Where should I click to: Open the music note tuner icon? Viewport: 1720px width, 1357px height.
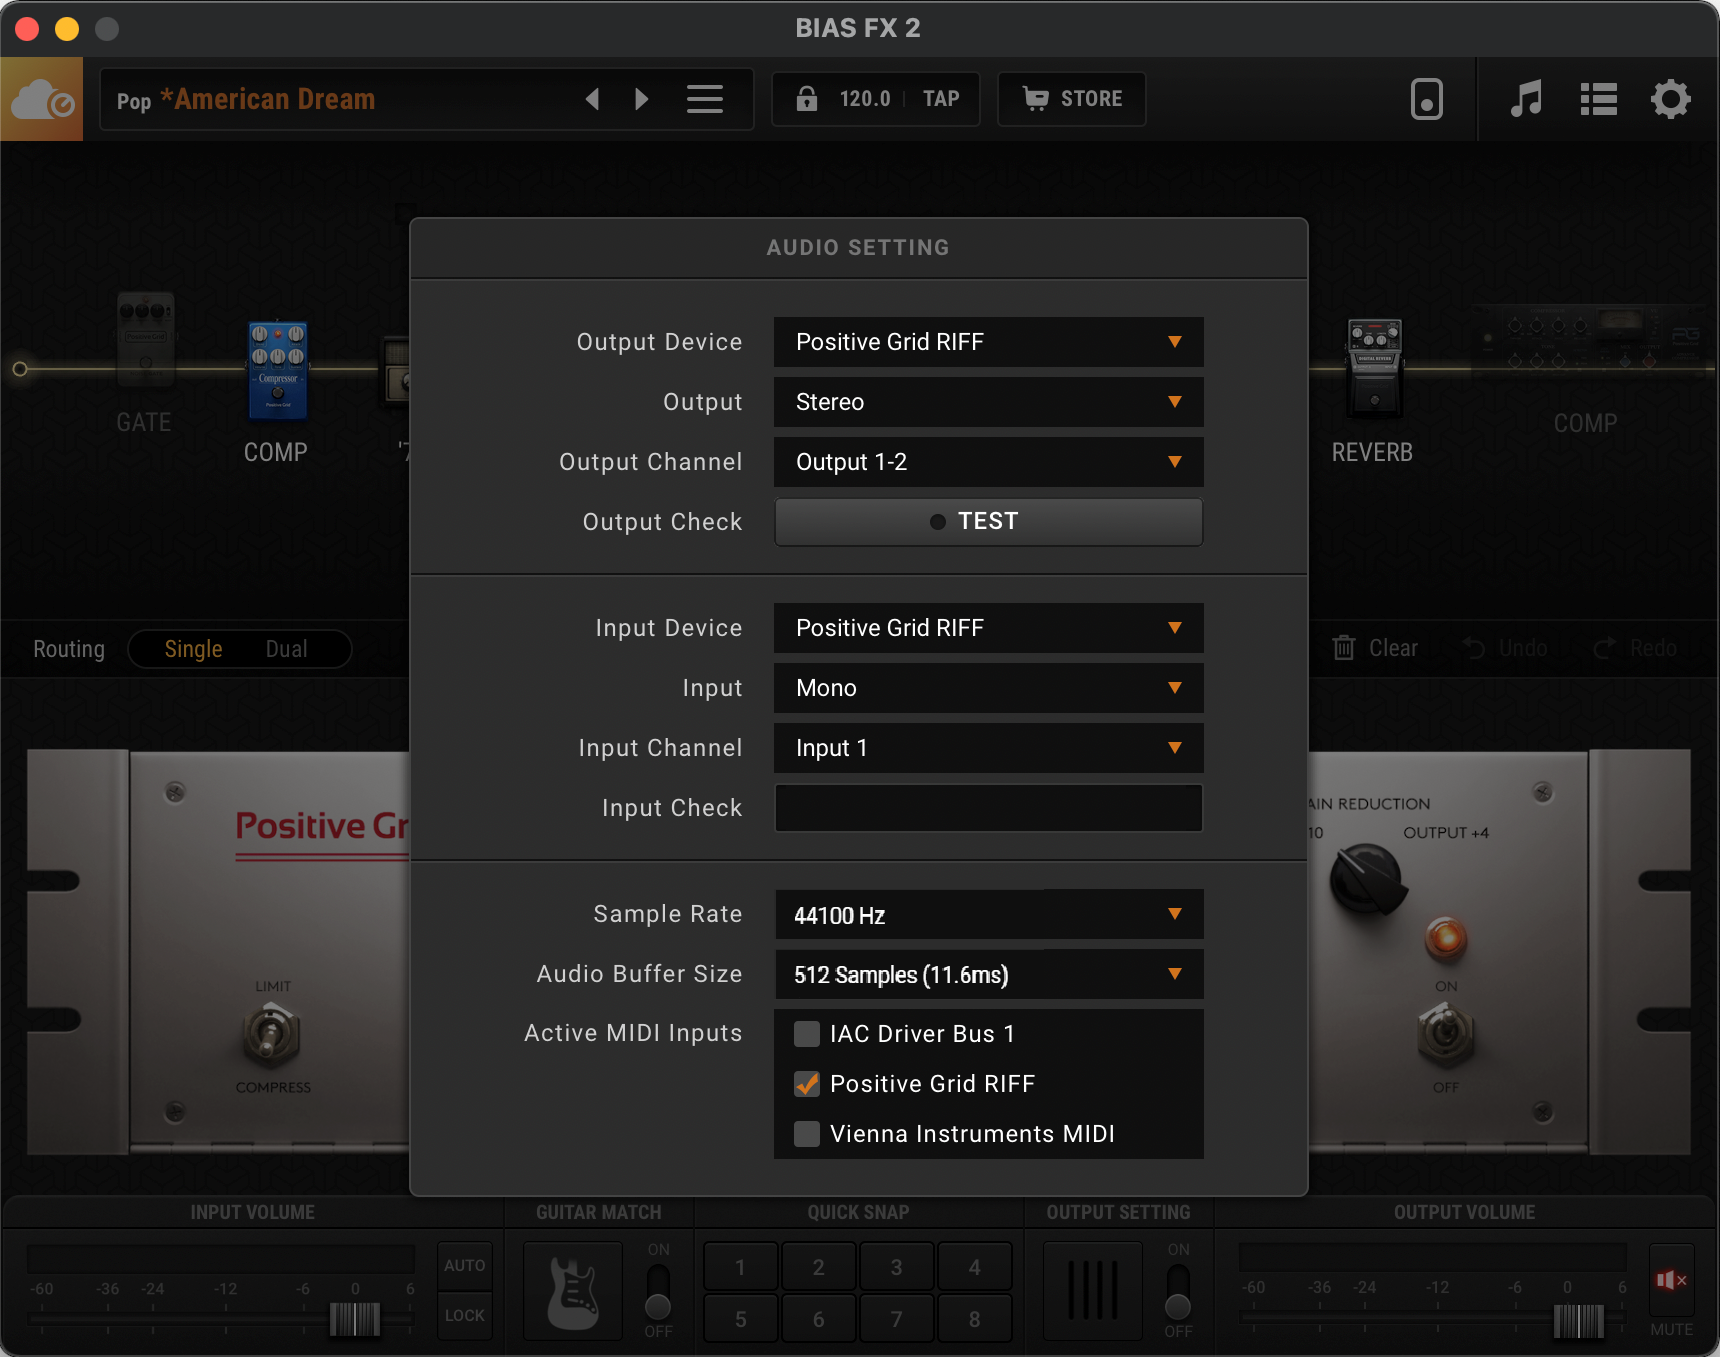pyautogui.click(x=1526, y=99)
